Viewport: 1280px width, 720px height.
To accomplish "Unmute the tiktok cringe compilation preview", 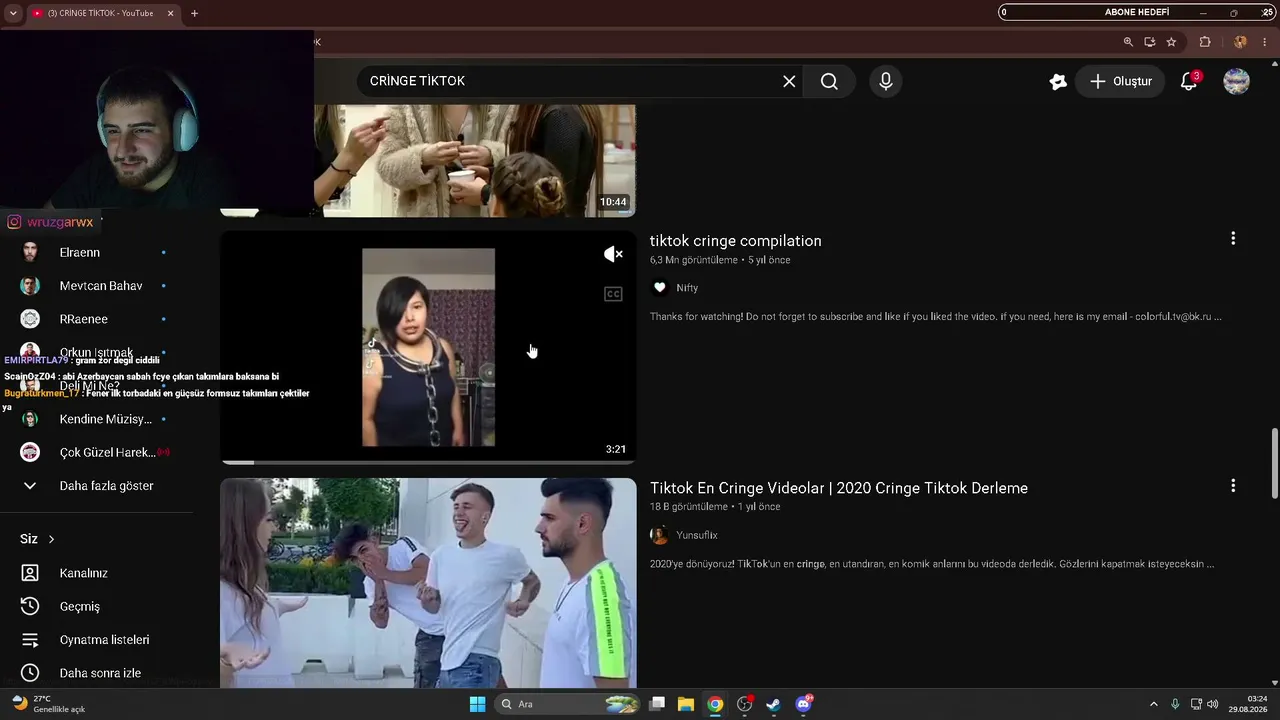I will 613,254.
